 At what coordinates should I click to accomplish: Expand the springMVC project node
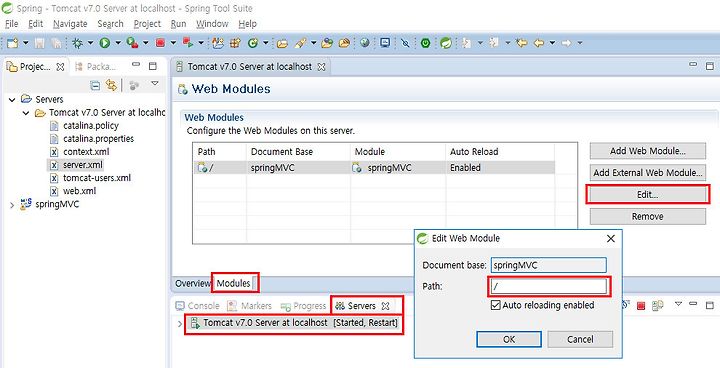tap(12, 205)
